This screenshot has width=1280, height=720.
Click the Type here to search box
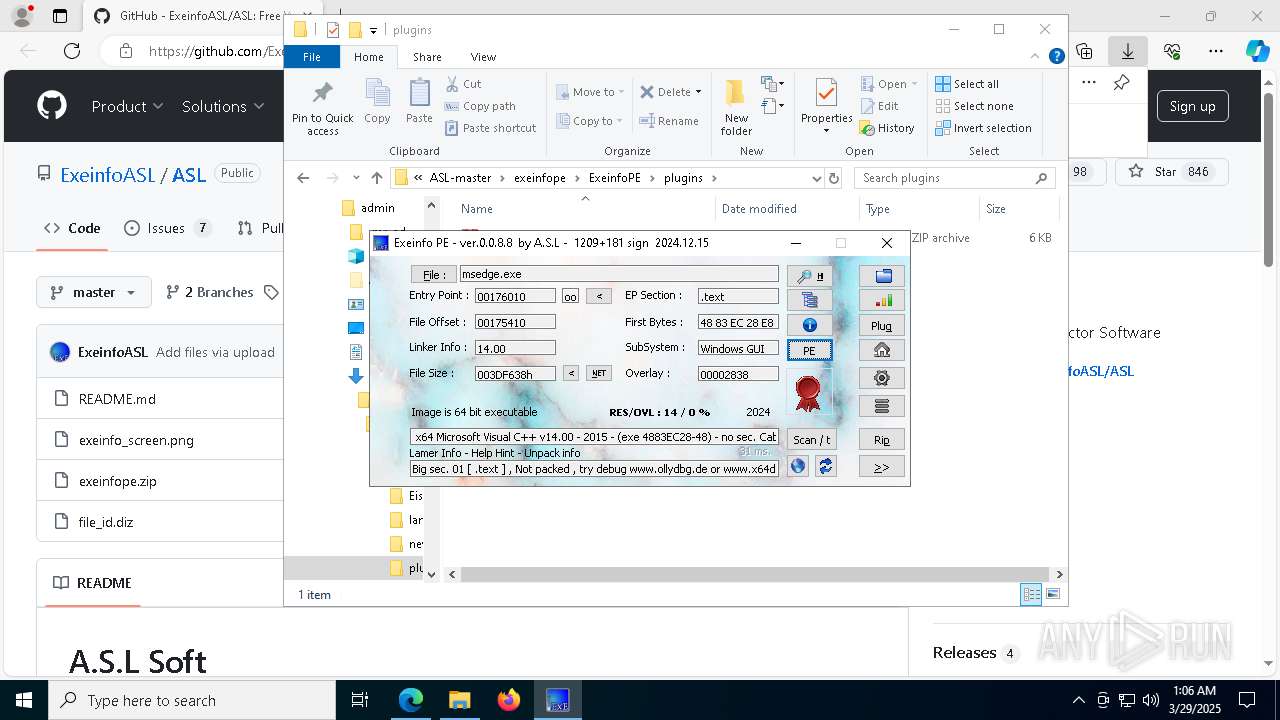point(192,700)
